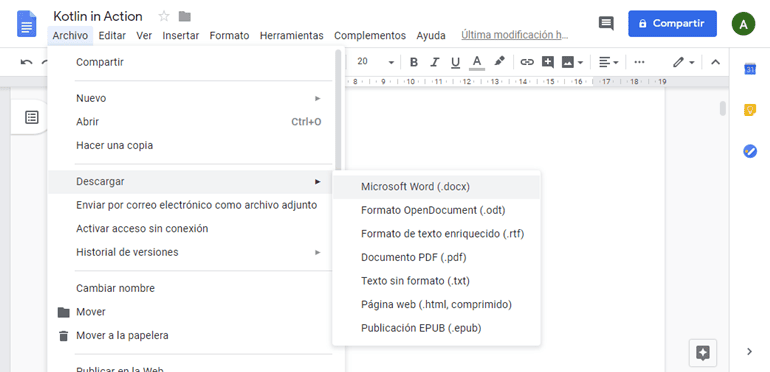The width and height of the screenshot is (770, 372).
Task: Open the text color picker
Action: click(477, 62)
